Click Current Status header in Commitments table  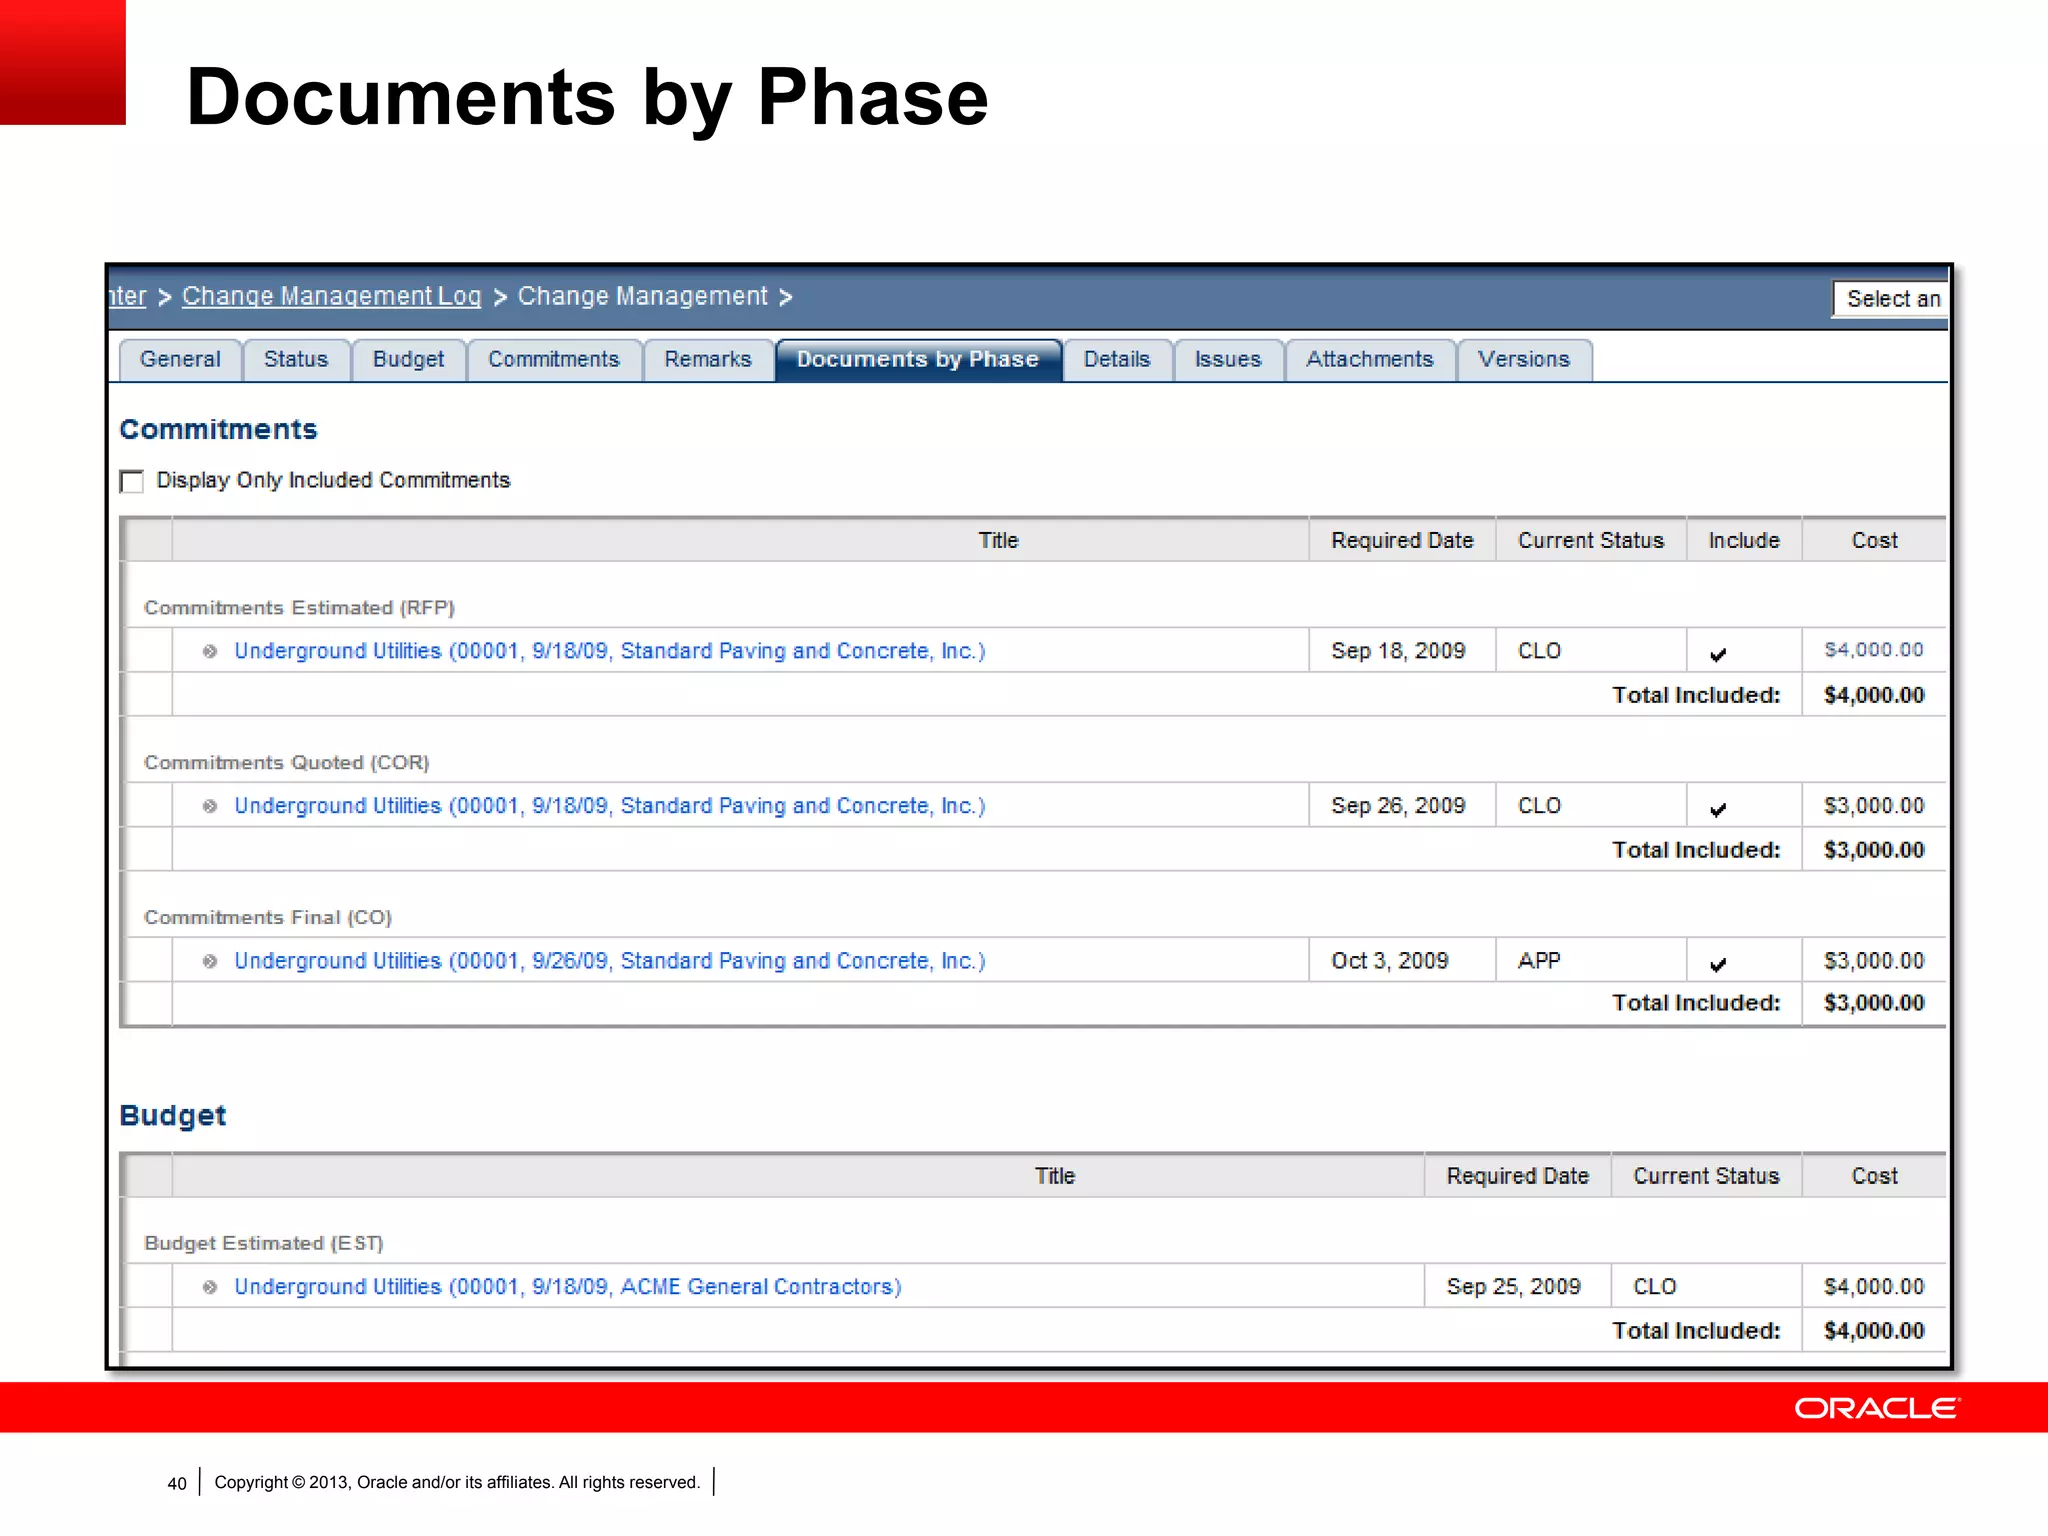click(1591, 541)
